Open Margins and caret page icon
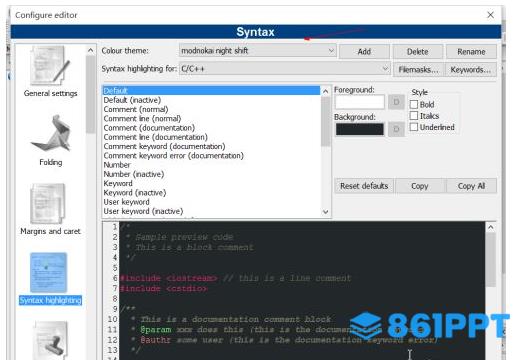 48,204
